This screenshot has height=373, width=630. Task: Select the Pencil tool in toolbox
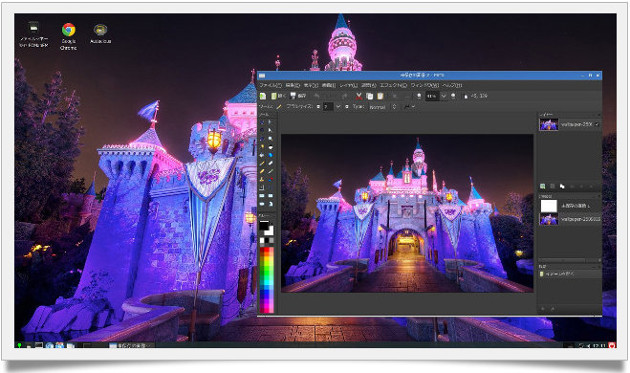coord(262,172)
